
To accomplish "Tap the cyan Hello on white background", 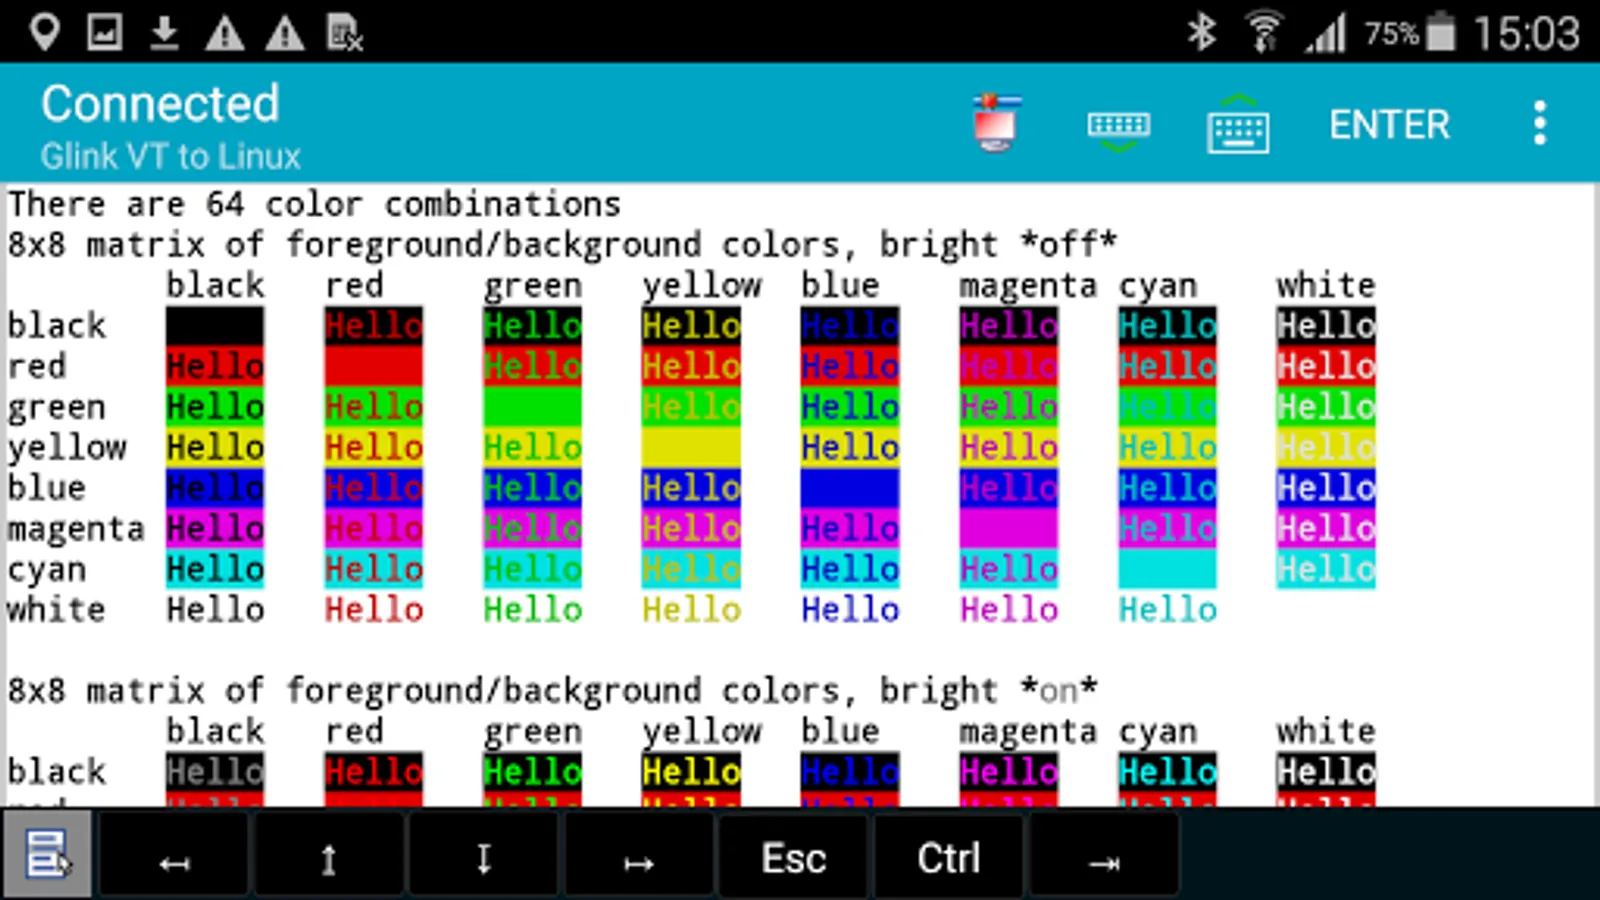I will [x=1167, y=609].
